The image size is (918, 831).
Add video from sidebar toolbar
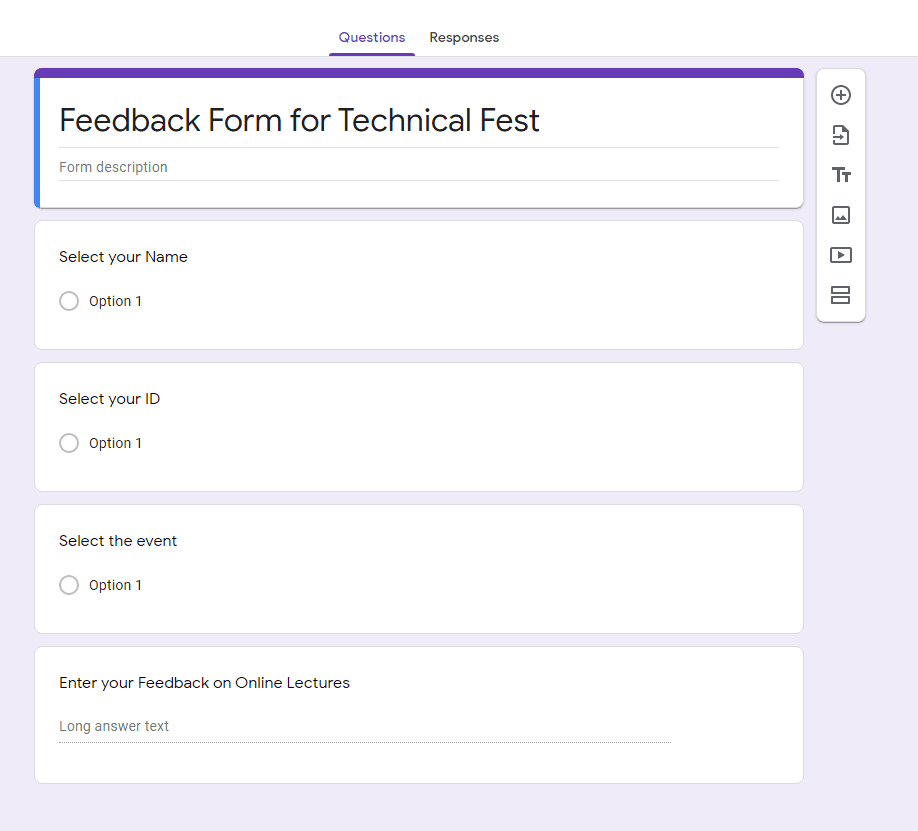coord(841,255)
